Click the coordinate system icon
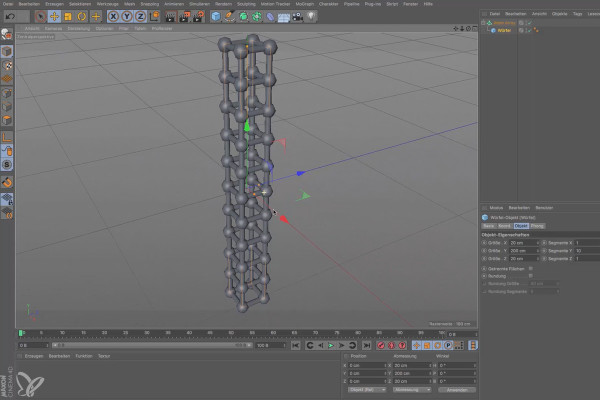 click(x=154, y=16)
